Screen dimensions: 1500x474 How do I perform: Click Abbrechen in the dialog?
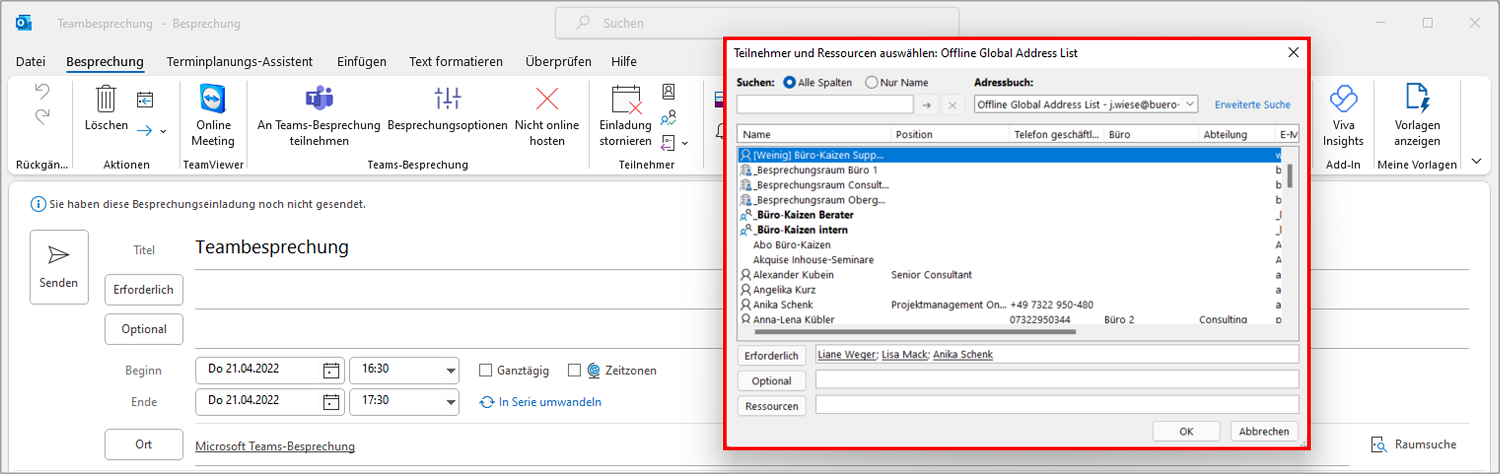coord(1265,431)
